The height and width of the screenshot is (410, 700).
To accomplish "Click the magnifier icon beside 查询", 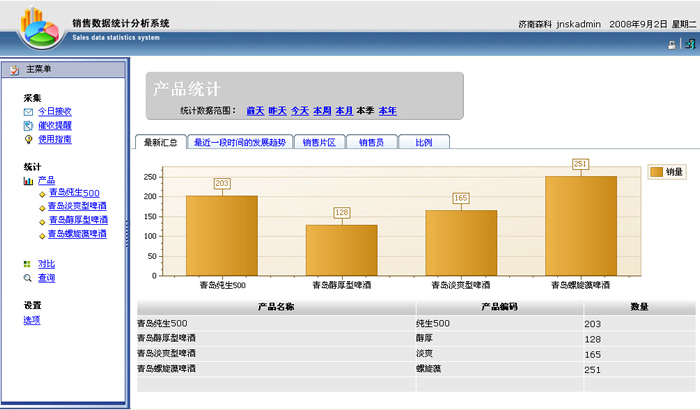I will tap(28, 278).
